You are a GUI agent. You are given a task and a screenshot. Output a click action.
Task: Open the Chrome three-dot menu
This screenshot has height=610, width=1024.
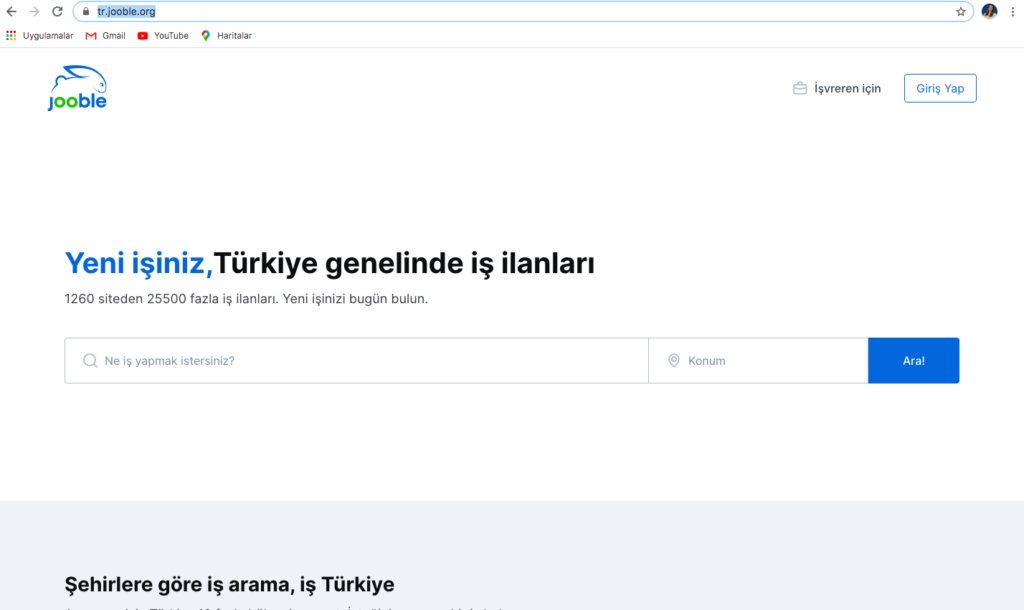[1012, 12]
